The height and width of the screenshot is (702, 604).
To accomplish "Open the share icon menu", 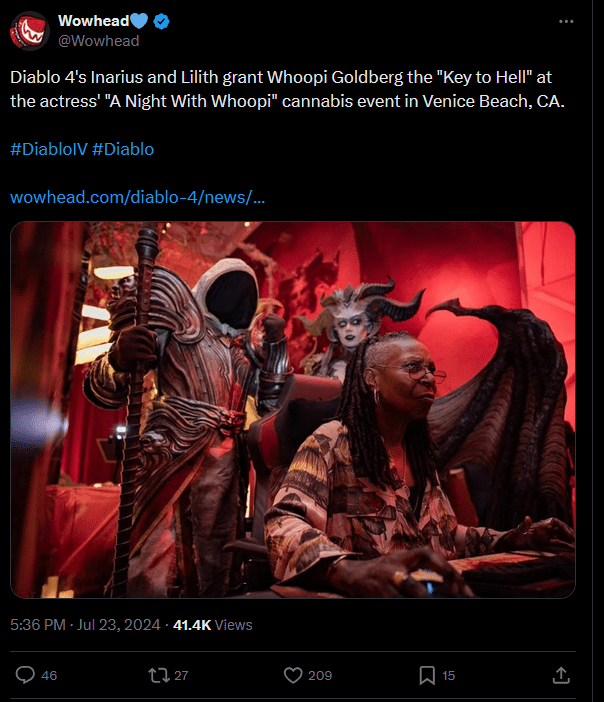I will tap(561, 675).
